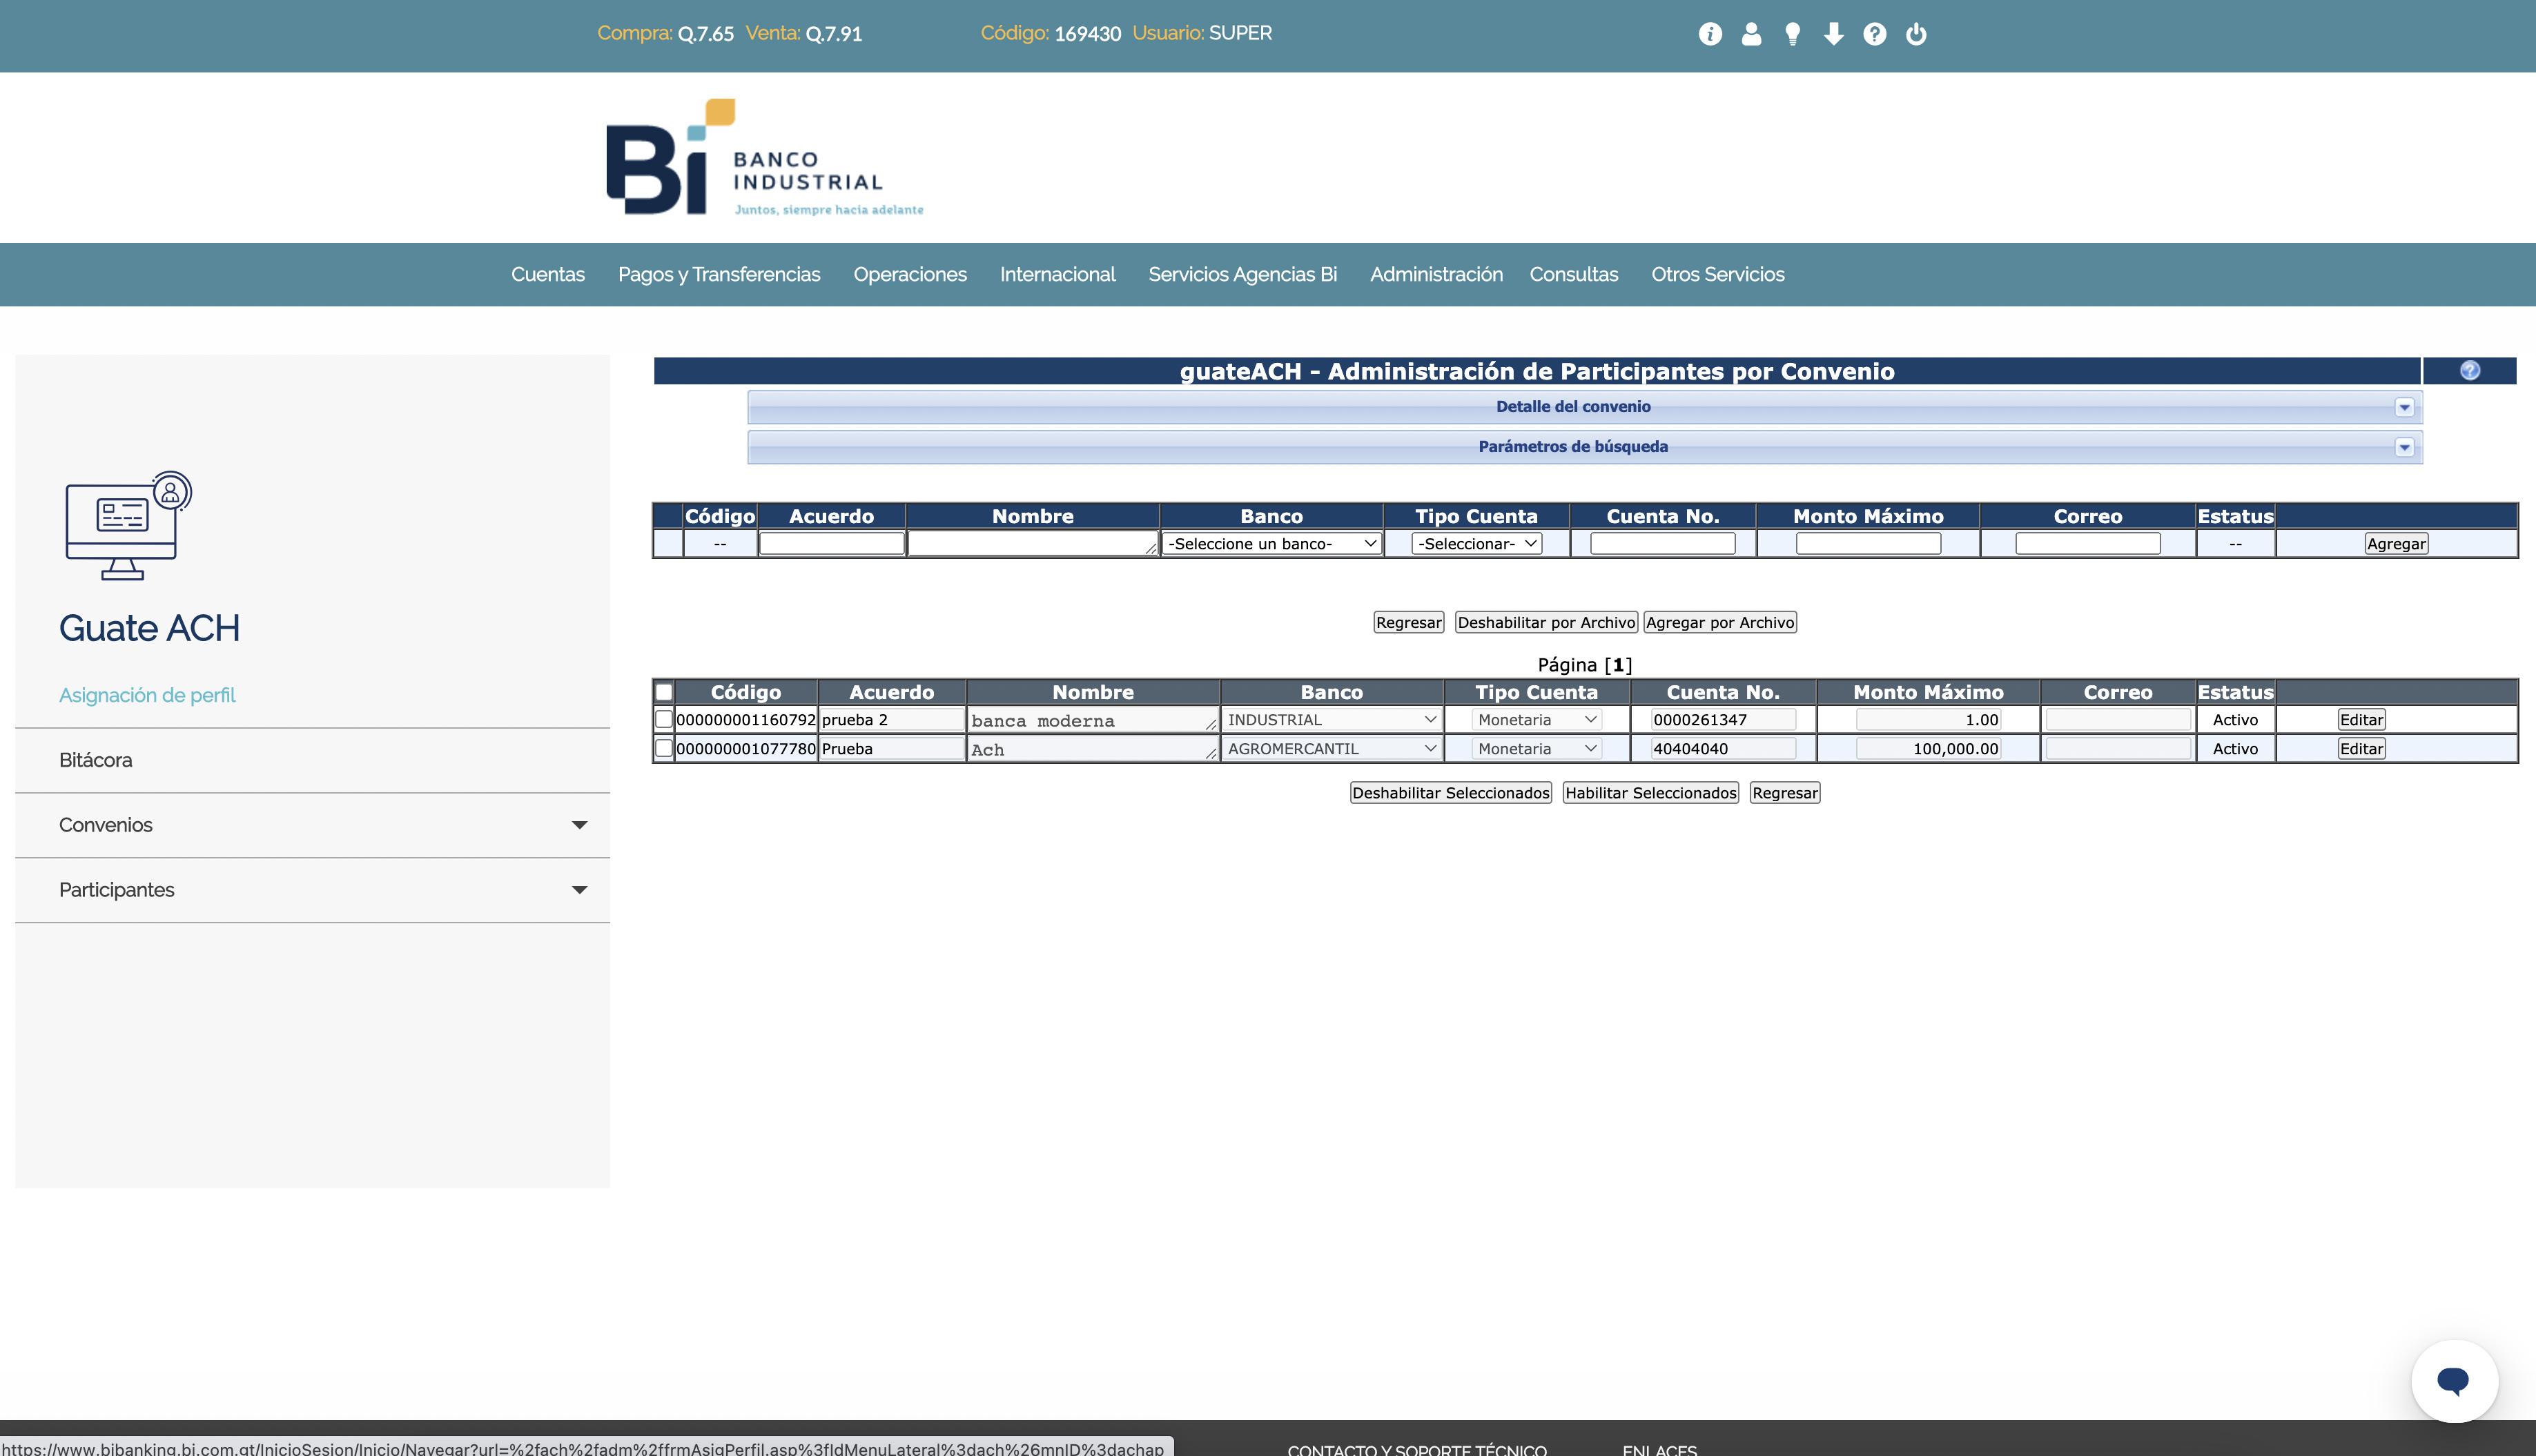Image resolution: width=2536 pixels, height=1456 pixels.
Task: Open the Administración menu
Action: pyautogui.click(x=1435, y=274)
